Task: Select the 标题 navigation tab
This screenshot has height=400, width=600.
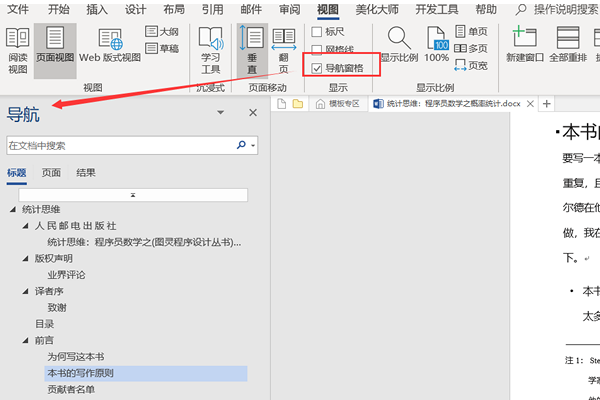Action: pos(16,173)
